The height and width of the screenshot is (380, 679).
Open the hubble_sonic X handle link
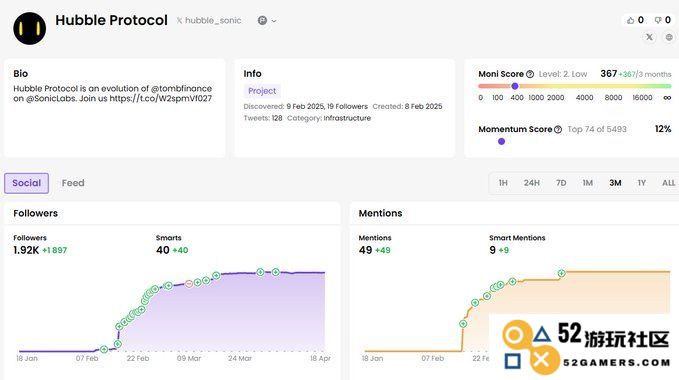point(209,20)
